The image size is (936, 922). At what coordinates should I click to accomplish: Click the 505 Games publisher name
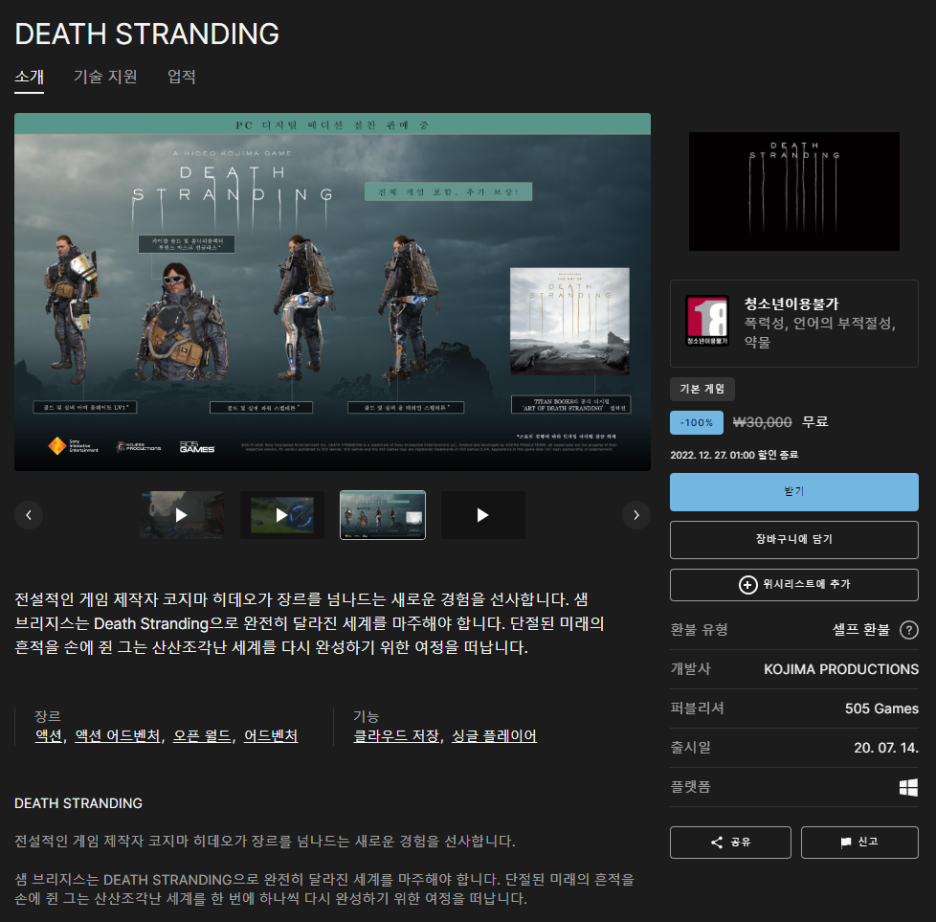882,708
